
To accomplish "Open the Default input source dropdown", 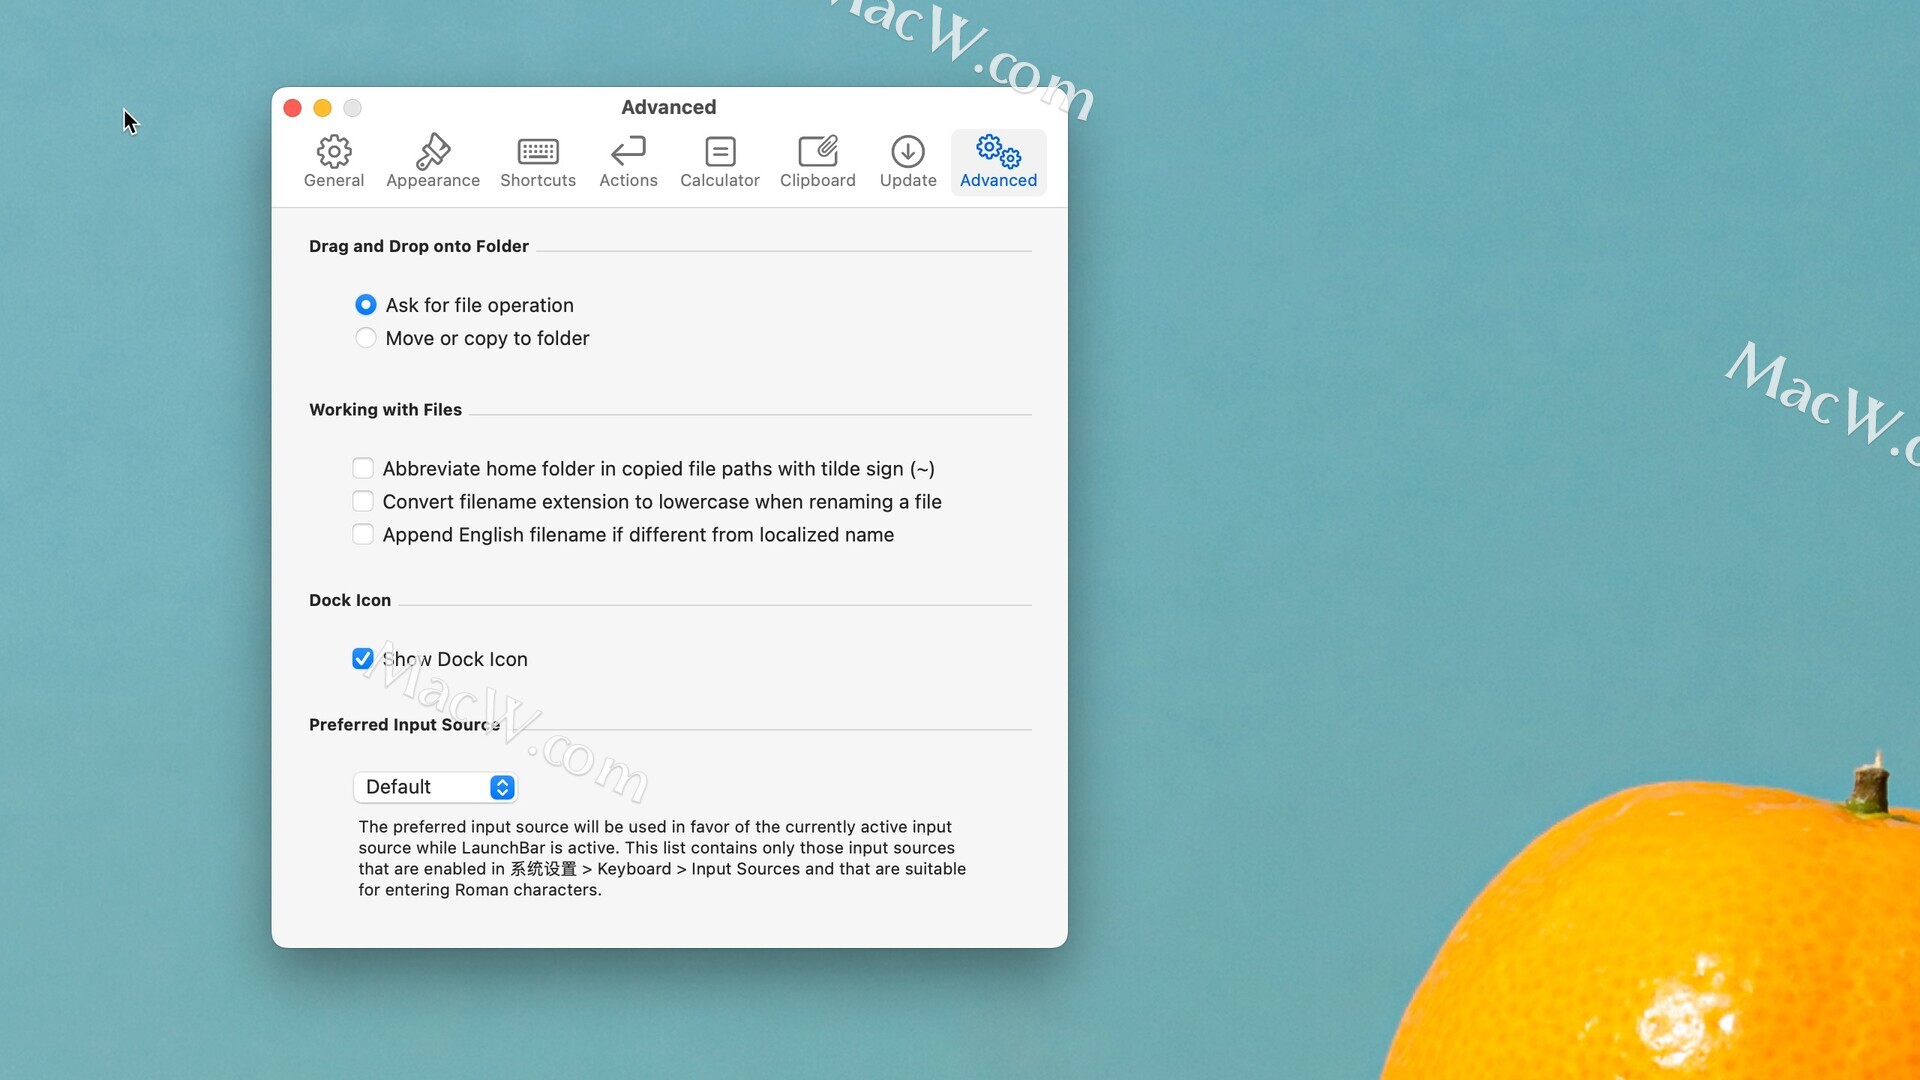I will (435, 787).
